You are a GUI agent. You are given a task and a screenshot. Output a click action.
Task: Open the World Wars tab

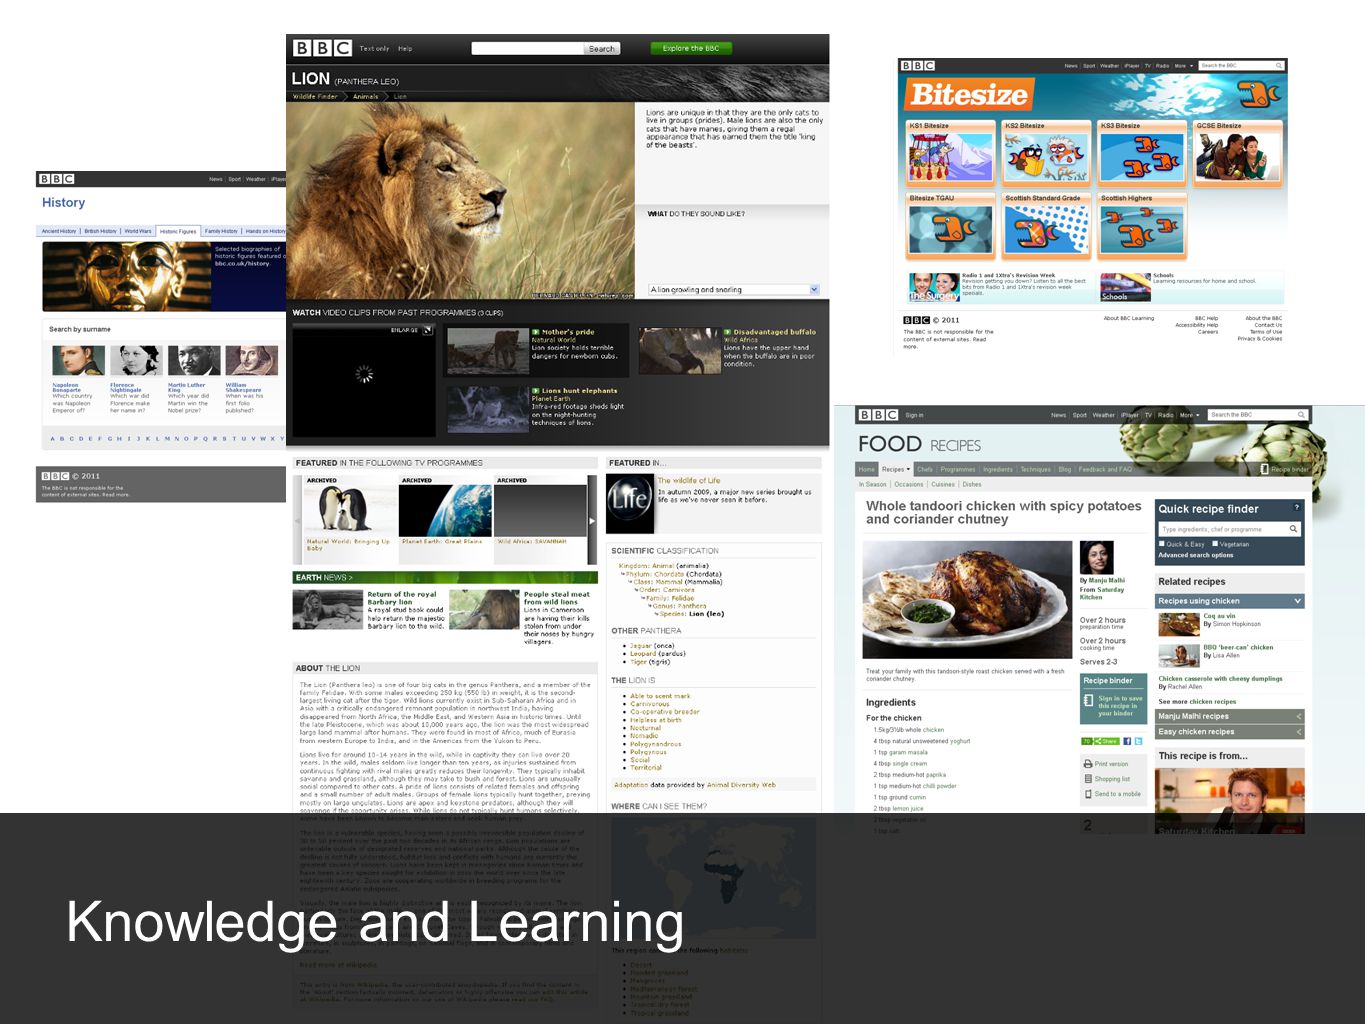pos(138,231)
